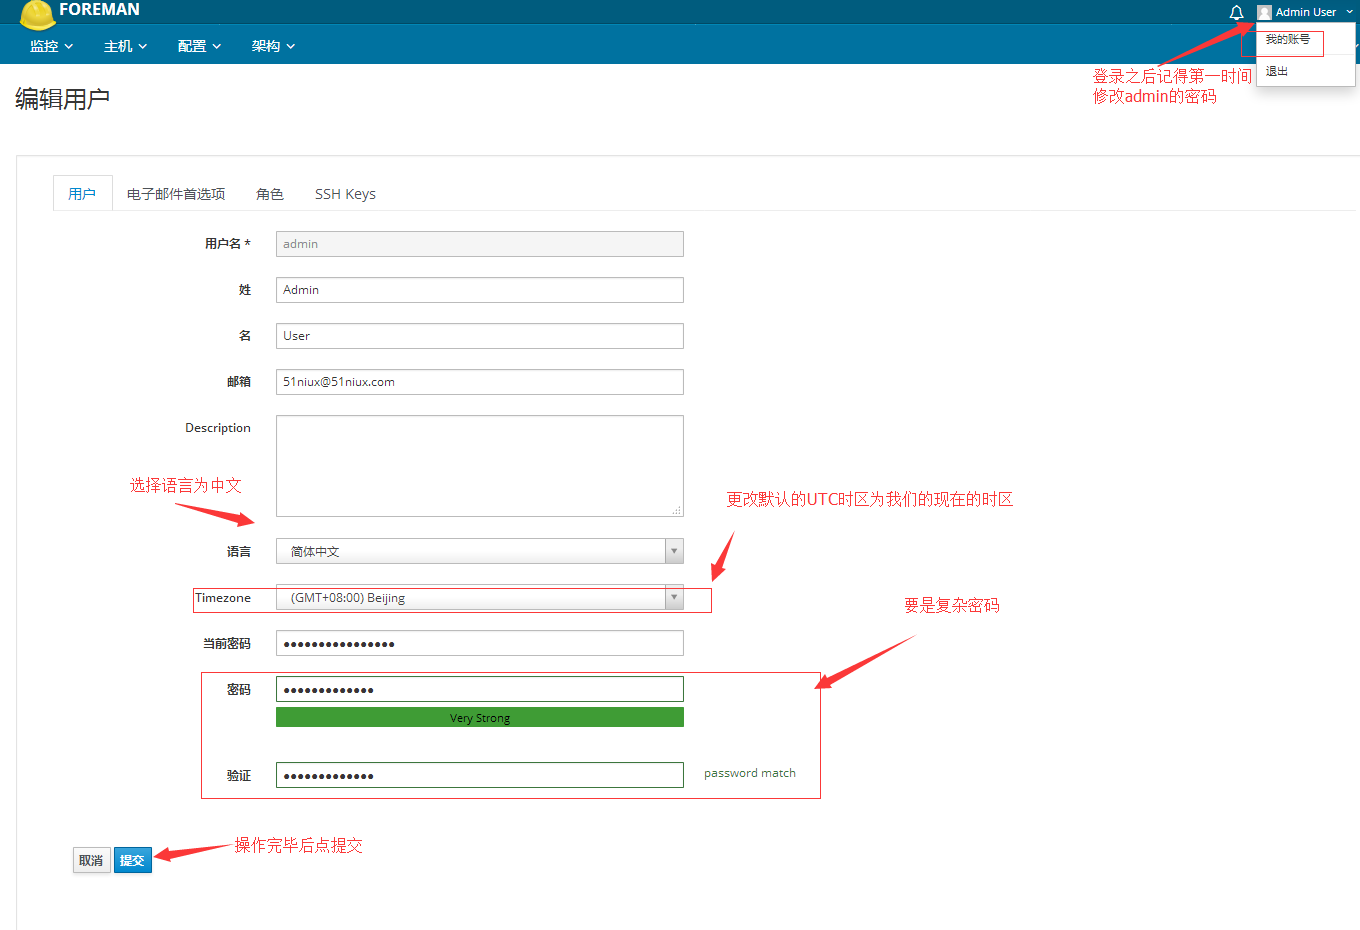Screen dimensions: 1360x930
Task: Click the Admin User avatar icon
Action: (x=1264, y=12)
